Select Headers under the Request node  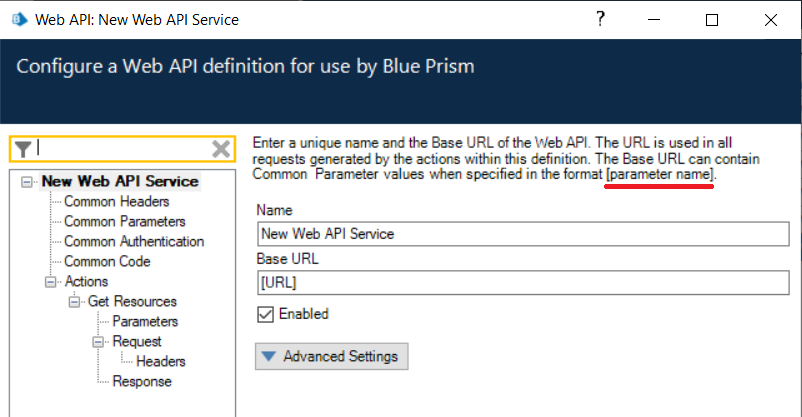point(160,362)
